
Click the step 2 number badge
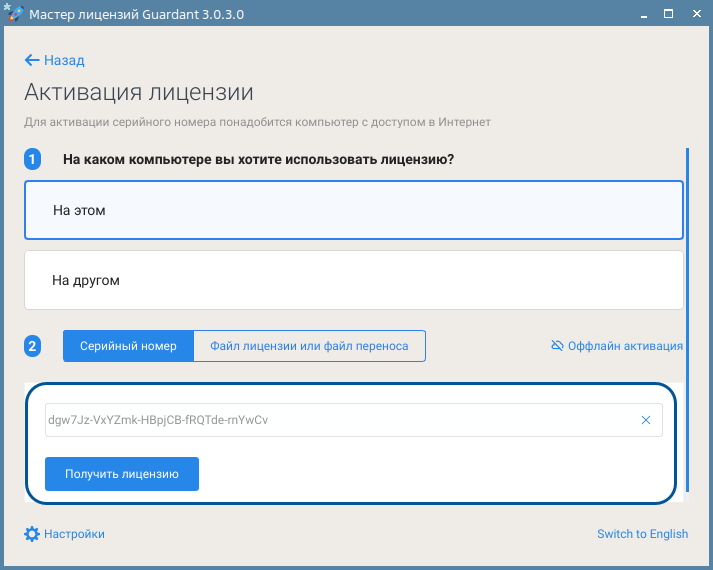[33, 347]
